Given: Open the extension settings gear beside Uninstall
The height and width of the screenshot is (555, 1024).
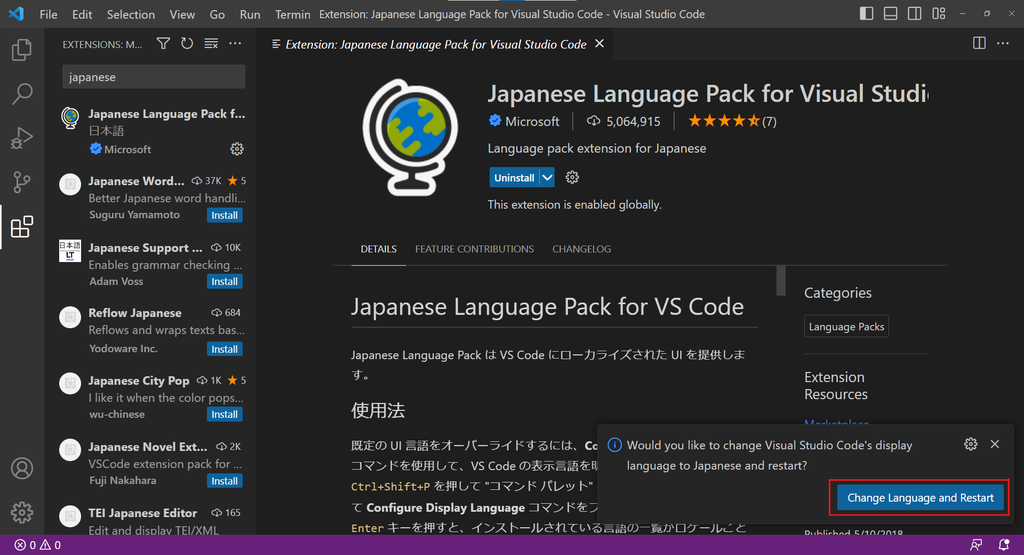Looking at the screenshot, I should [572, 178].
